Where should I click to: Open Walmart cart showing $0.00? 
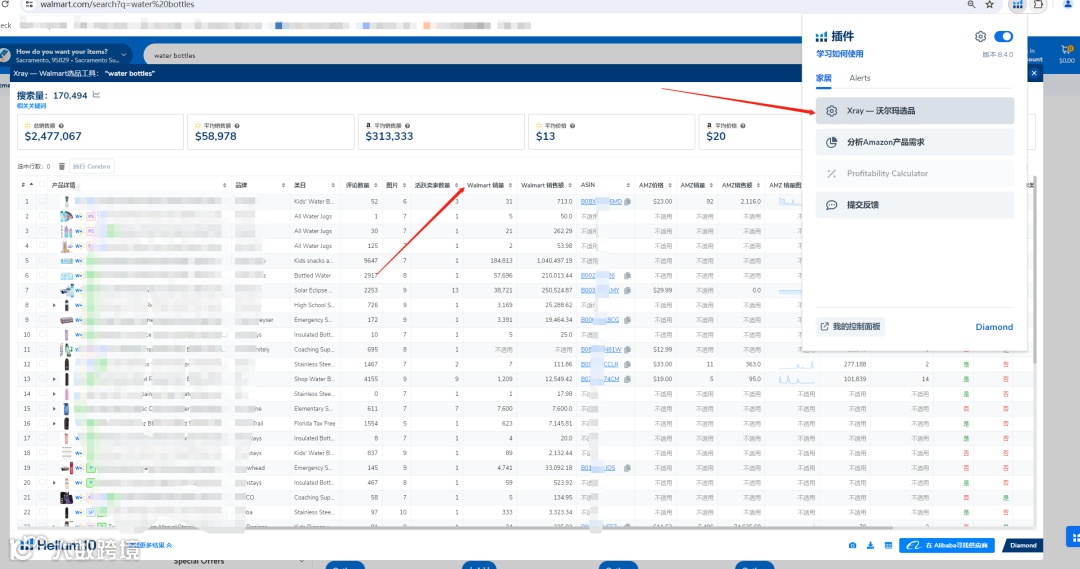click(1067, 54)
